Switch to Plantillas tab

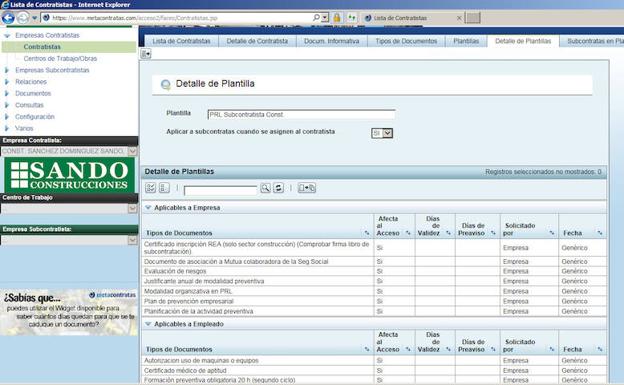coord(466,41)
